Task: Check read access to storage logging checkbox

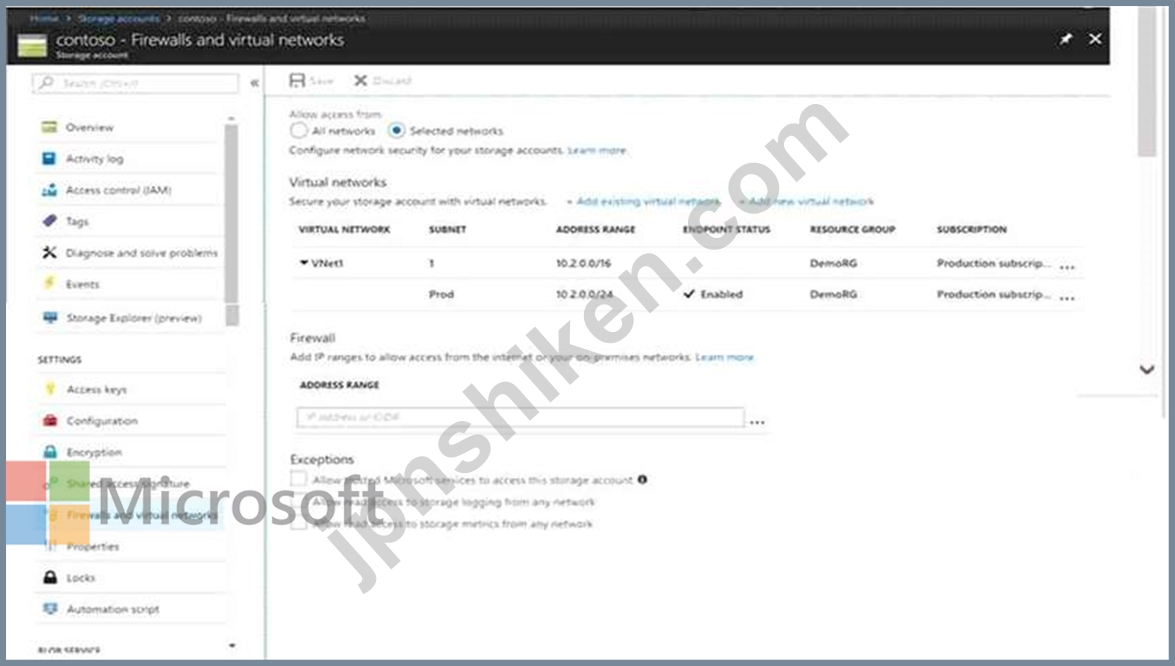Action: click(299, 502)
